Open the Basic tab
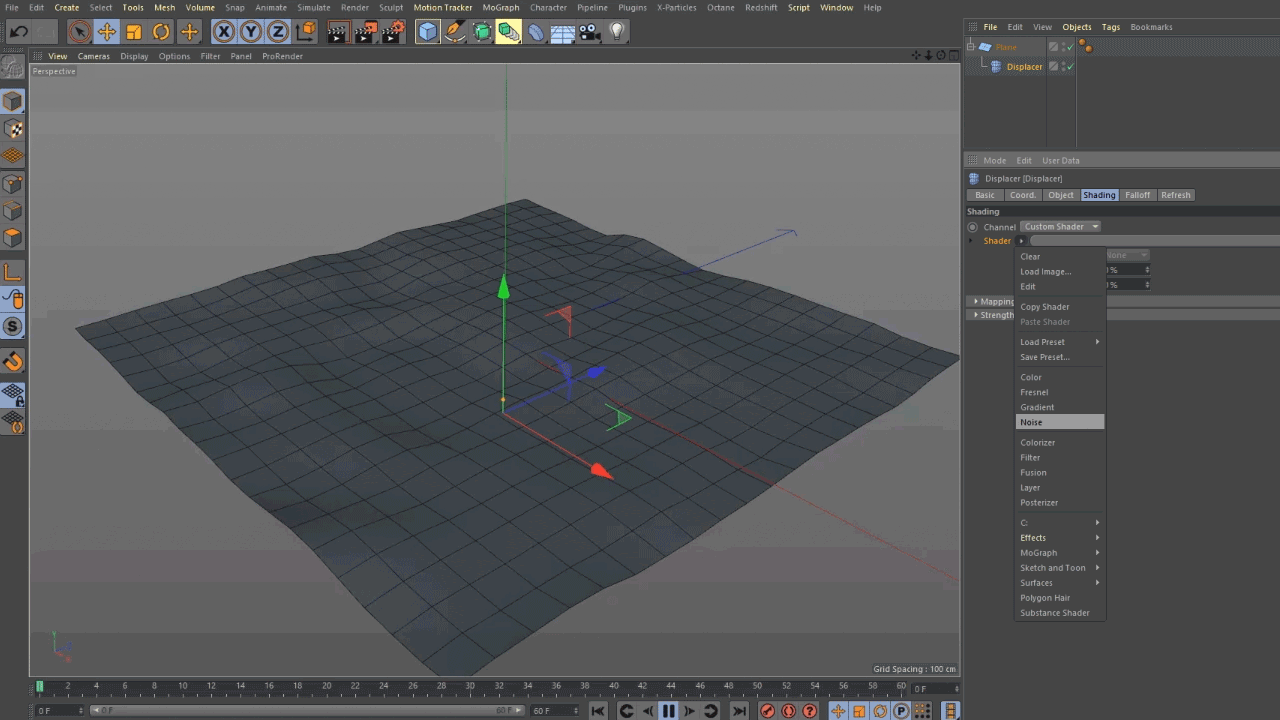This screenshot has height=720, width=1280. click(x=985, y=195)
